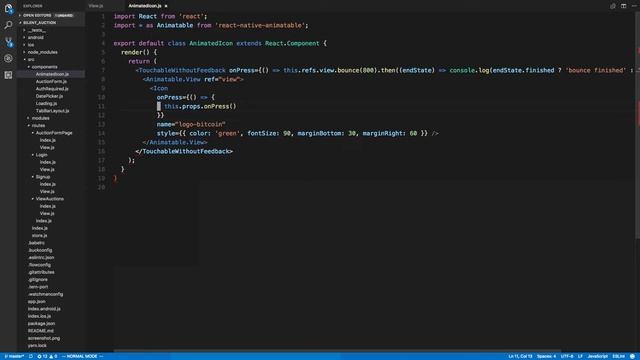The width and height of the screenshot is (640, 360).
Task: Open index.js under the Login folder
Action: coord(47,162)
